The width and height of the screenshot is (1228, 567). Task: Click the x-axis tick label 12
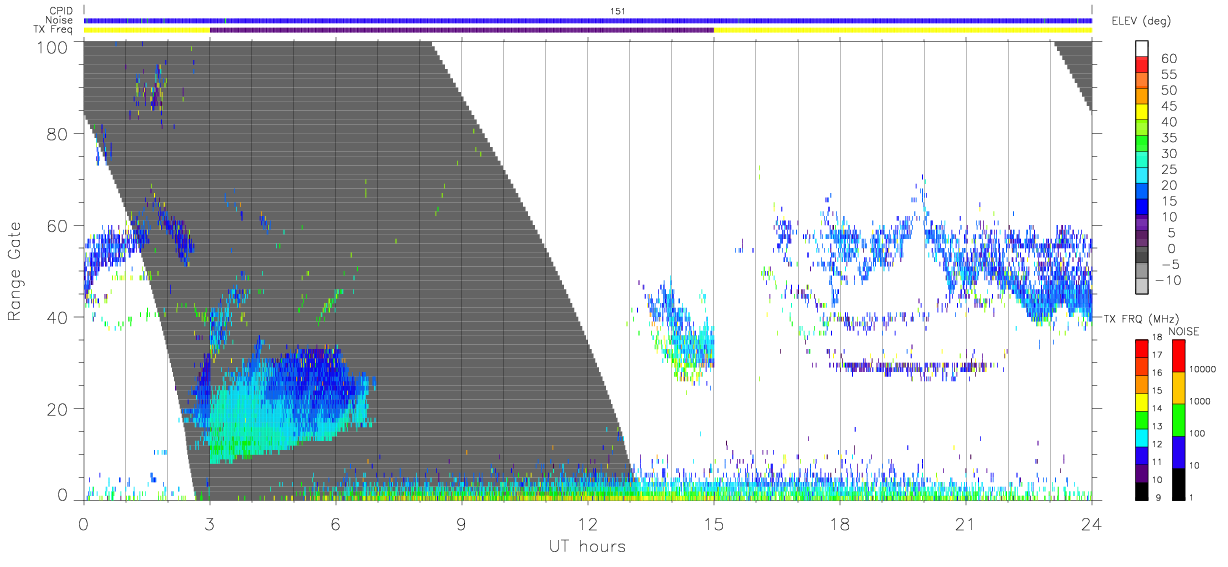pos(588,523)
